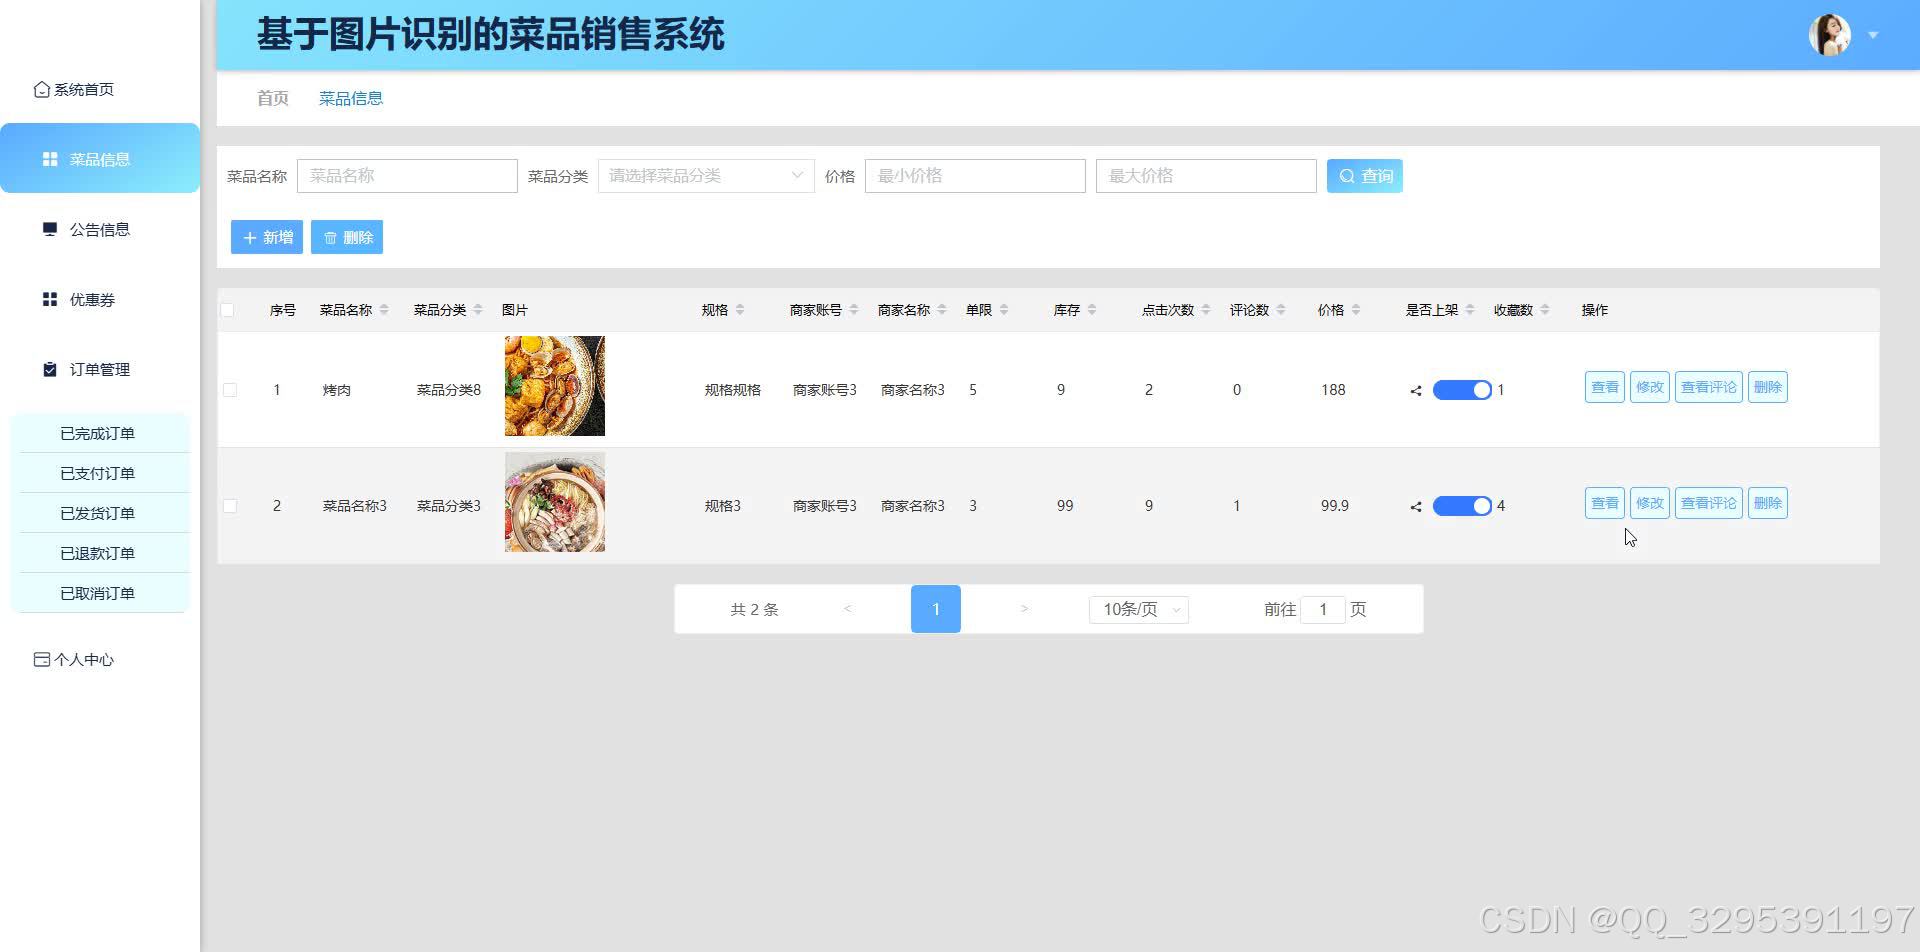The image size is (1920, 952).
Task: Click the 公告信息 announcement icon
Action: [51, 229]
